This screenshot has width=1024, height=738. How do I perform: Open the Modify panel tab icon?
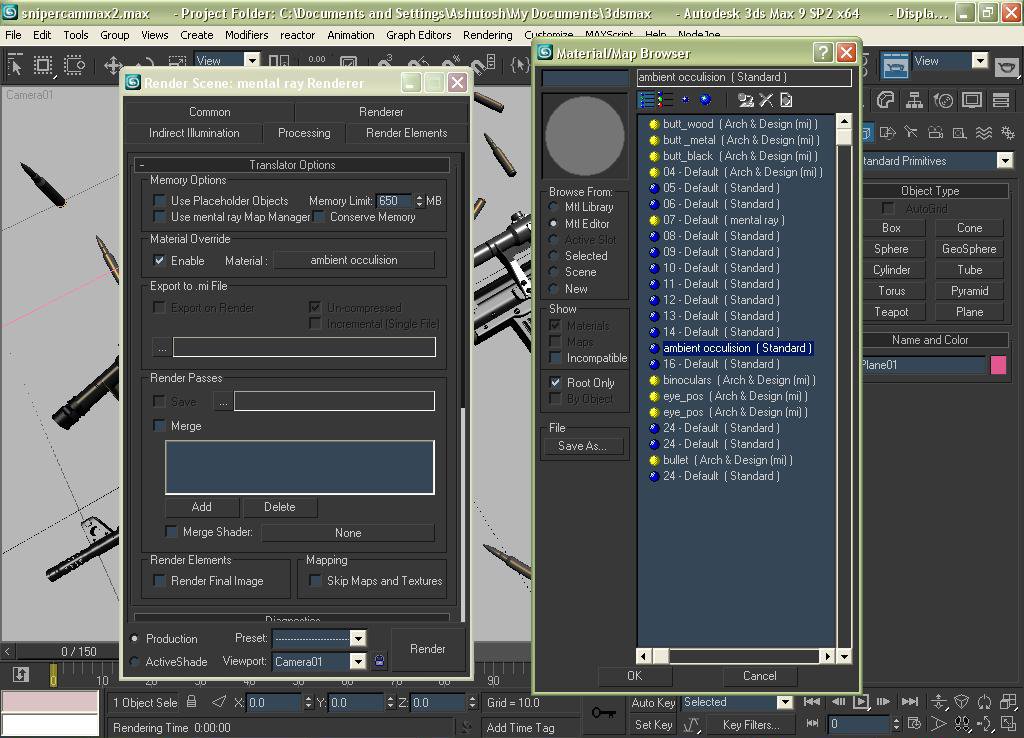pos(886,100)
